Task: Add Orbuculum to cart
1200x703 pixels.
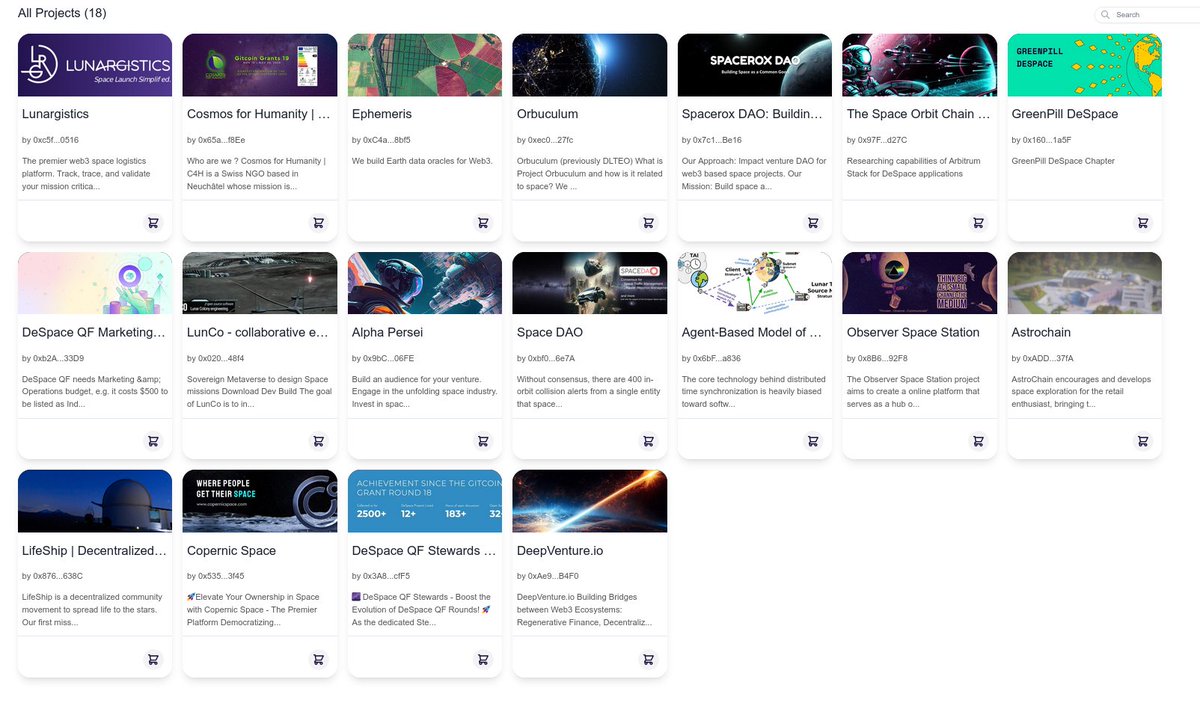Action: coord(648,222)
